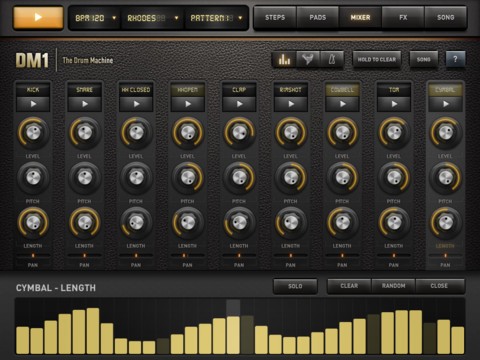Preview the TOM channel with its play icon
480x360 pixels.
[394, 104]
